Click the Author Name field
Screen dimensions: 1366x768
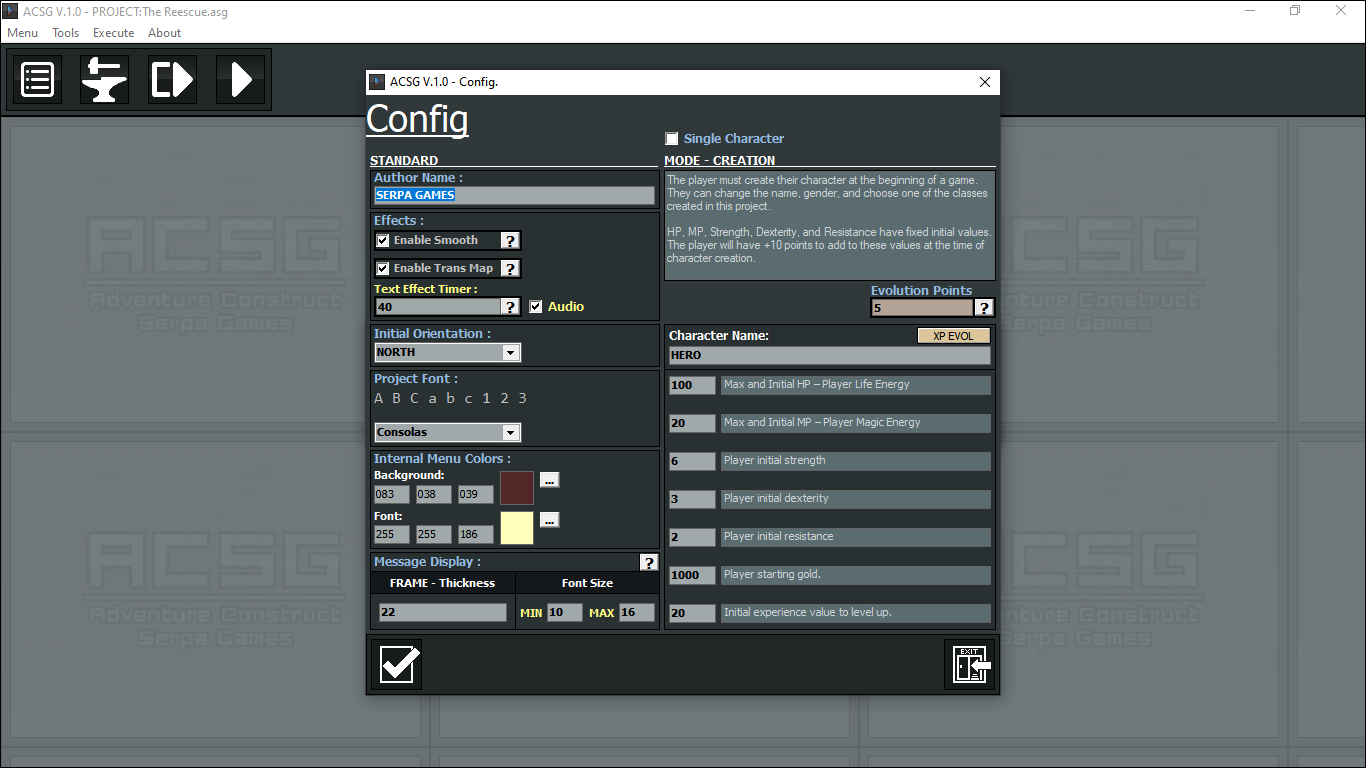[514, 195]
